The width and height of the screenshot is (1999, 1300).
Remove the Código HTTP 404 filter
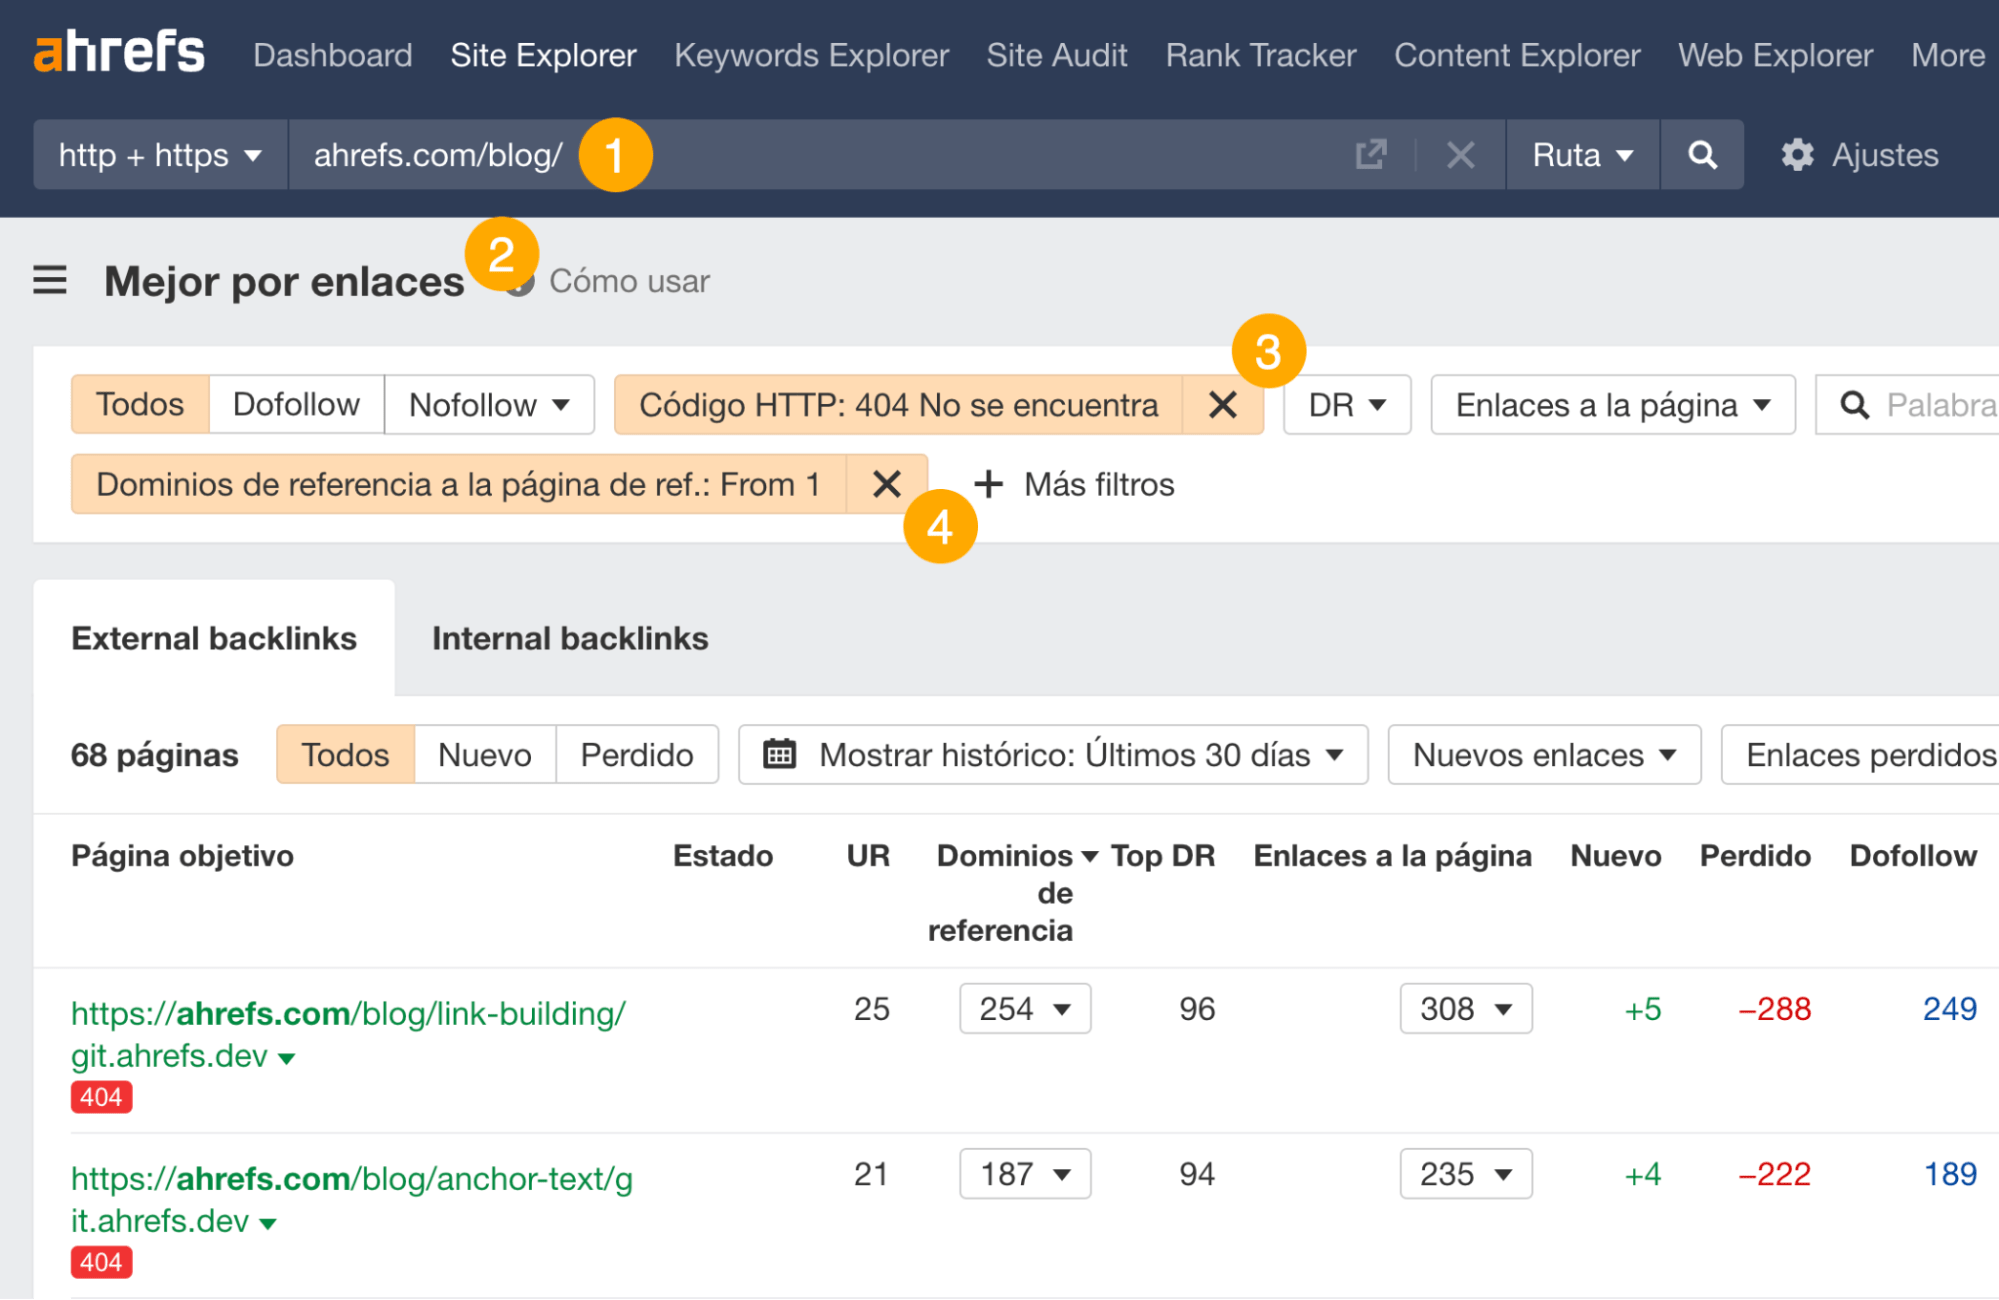[x=1223, y=404]
